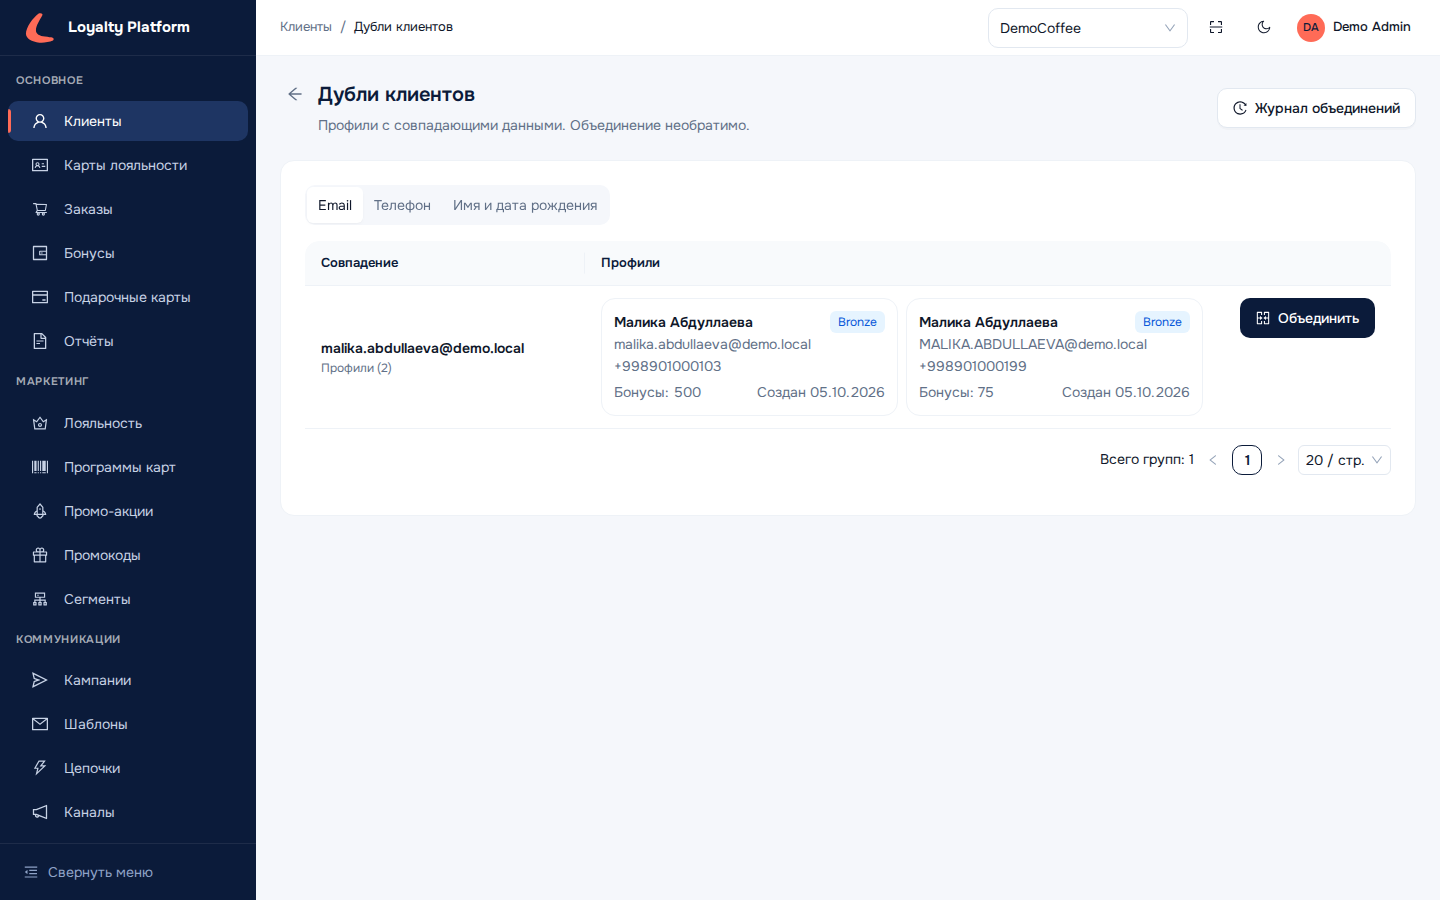Image resolution: width=1440 pixels, height=900 pixels.
Task: Open Программы карт in the sidebar
Action: tap(128, 467)
